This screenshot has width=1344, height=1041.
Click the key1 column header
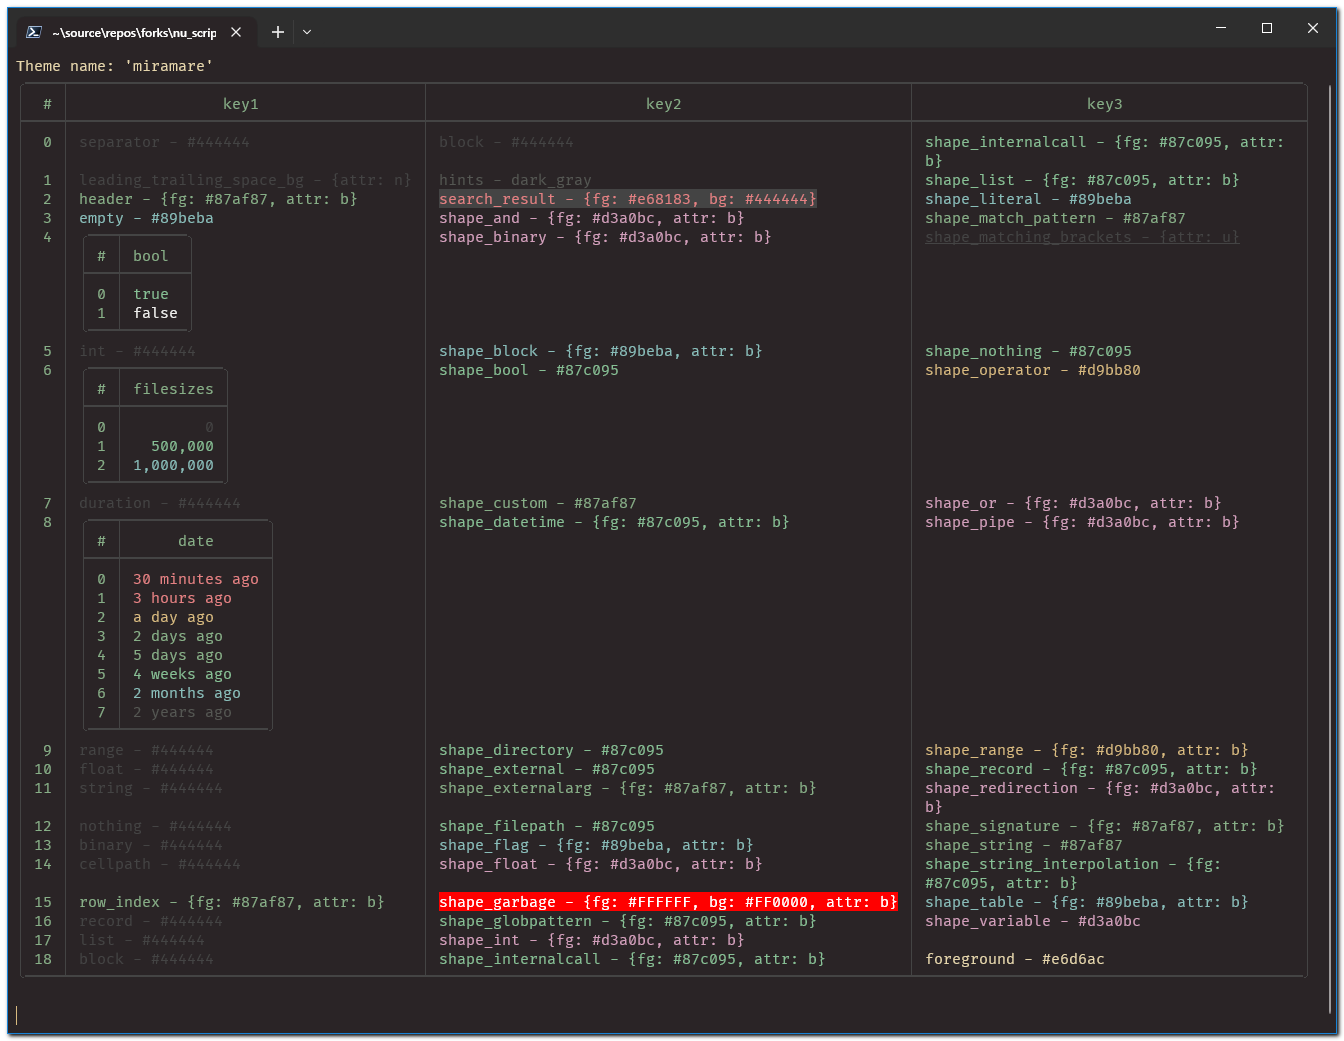coord(241,104)
